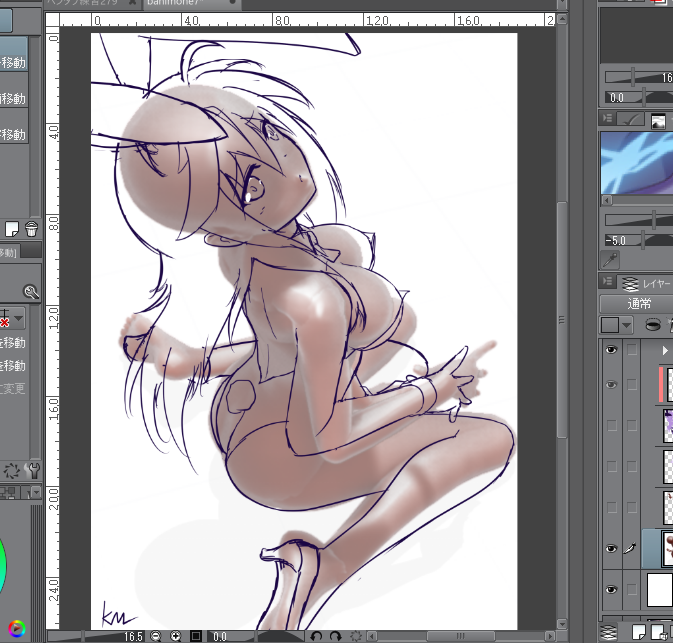The height and width of the screenshot is (643, 673).
Task: Adjust the navigator rotation slider showing 0.0
Action: click(638, 97)
